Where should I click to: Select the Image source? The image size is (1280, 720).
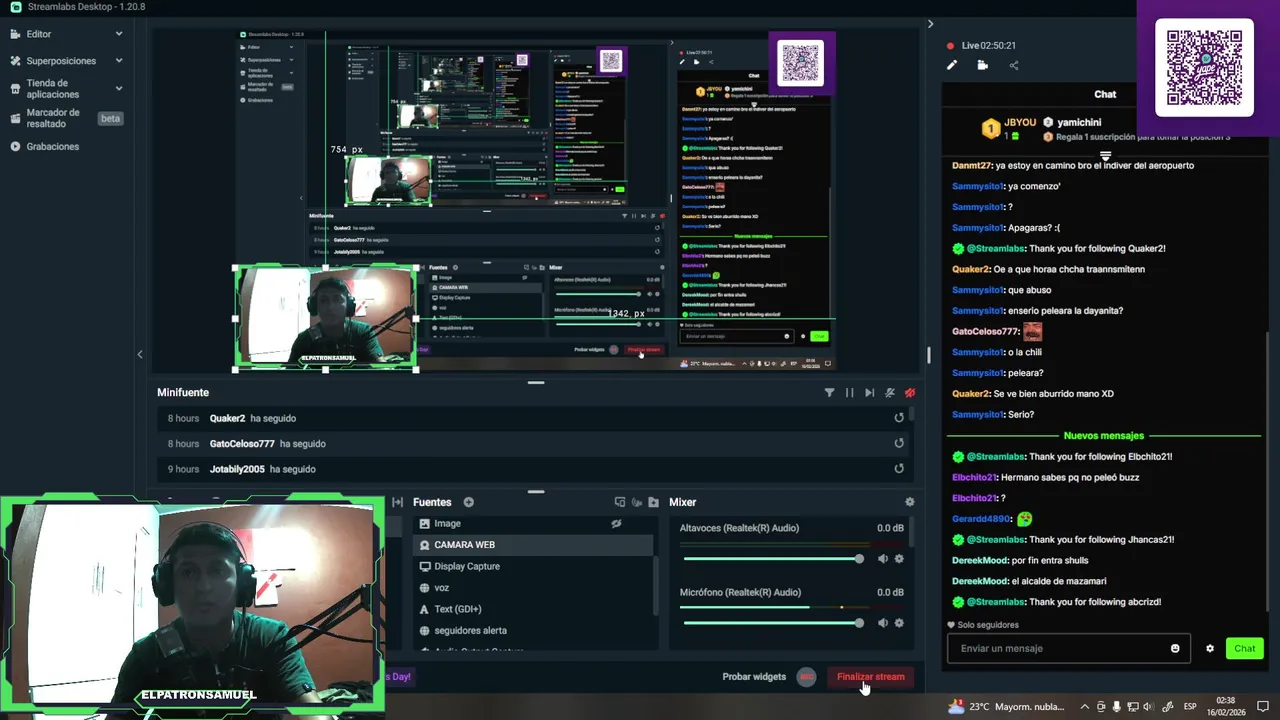pos(533,523)
